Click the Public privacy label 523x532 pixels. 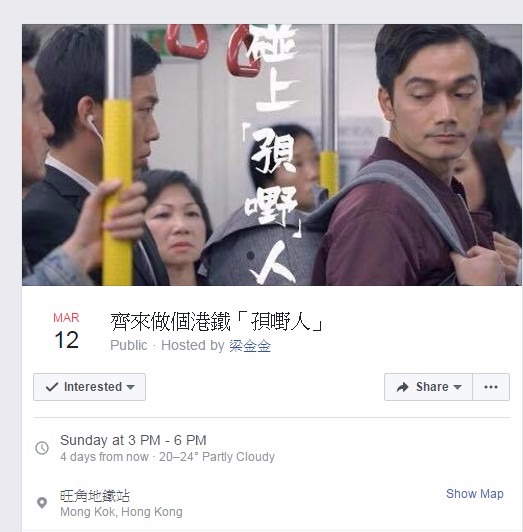click(129, 345)
